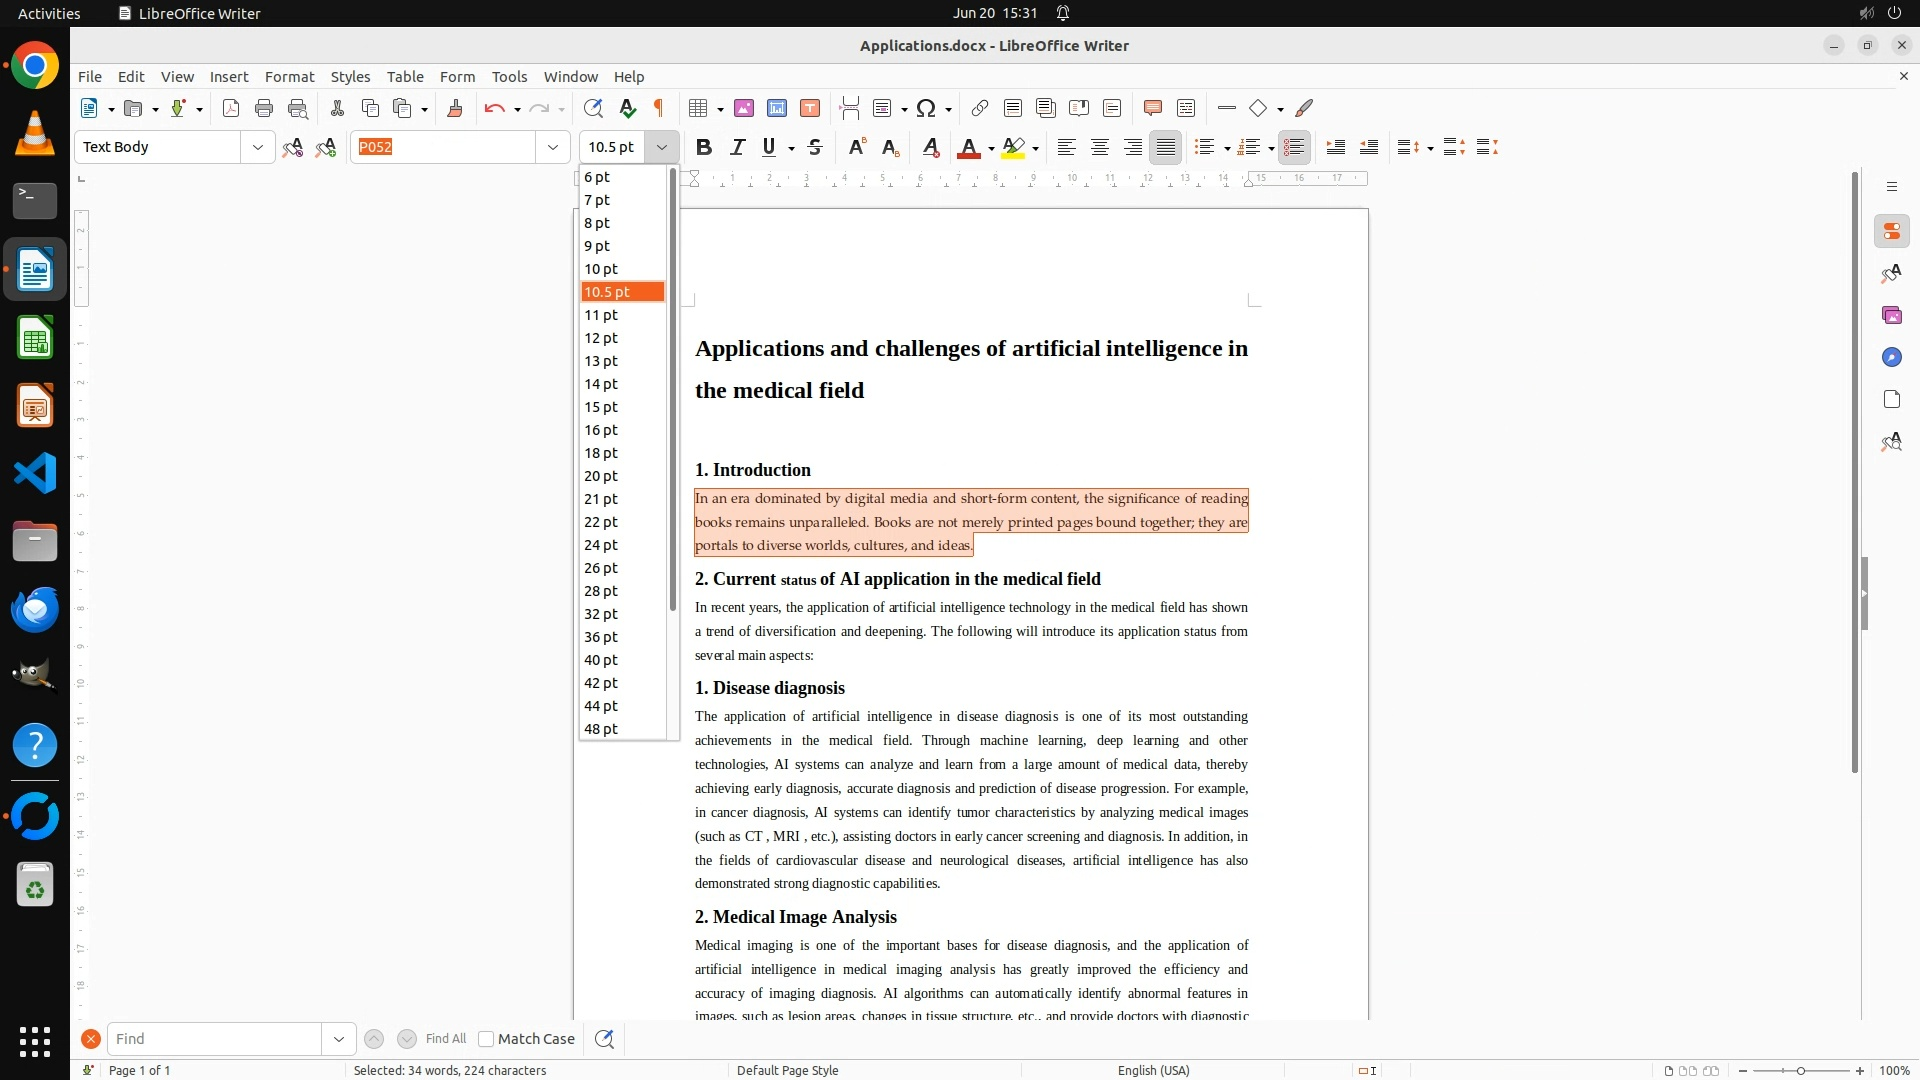Click the Print document icon
This screenshot has width=1920, height=1080.
(x=264, y=108)
